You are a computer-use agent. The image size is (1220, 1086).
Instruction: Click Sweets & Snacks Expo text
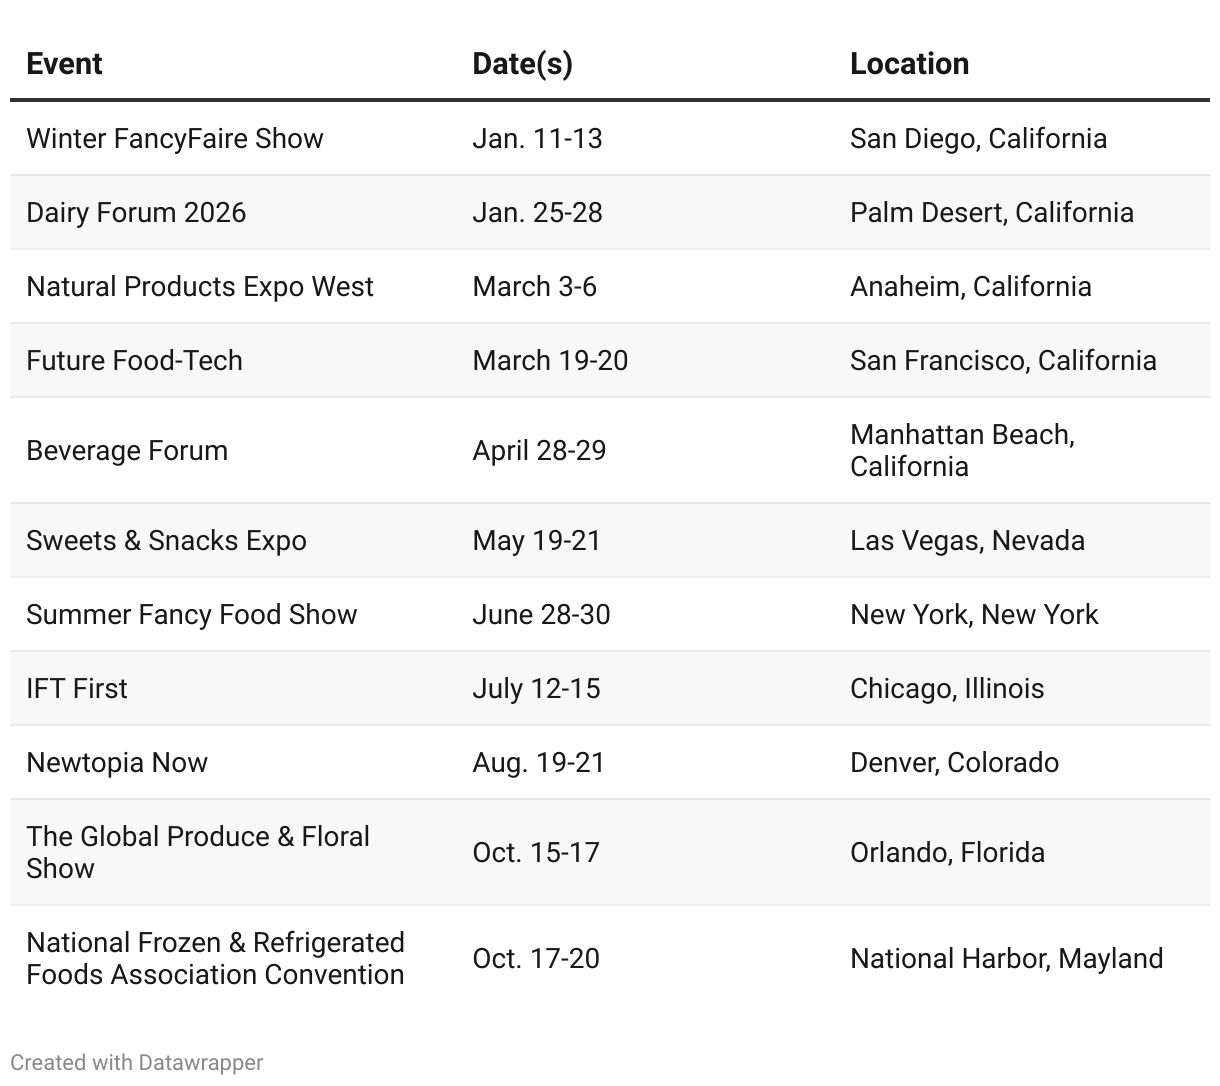(x=166, y=540)
